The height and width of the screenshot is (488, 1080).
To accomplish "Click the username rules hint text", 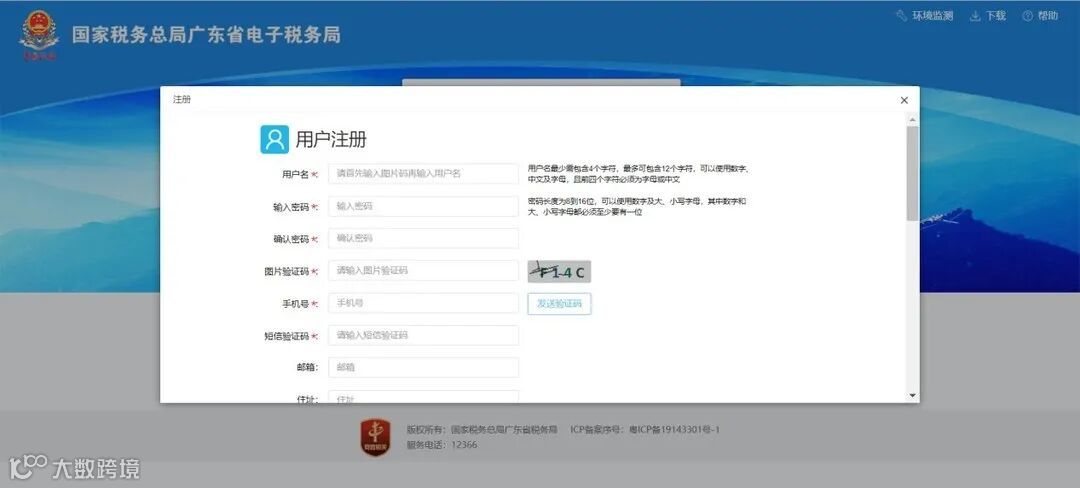I will [x=638, y=173].
